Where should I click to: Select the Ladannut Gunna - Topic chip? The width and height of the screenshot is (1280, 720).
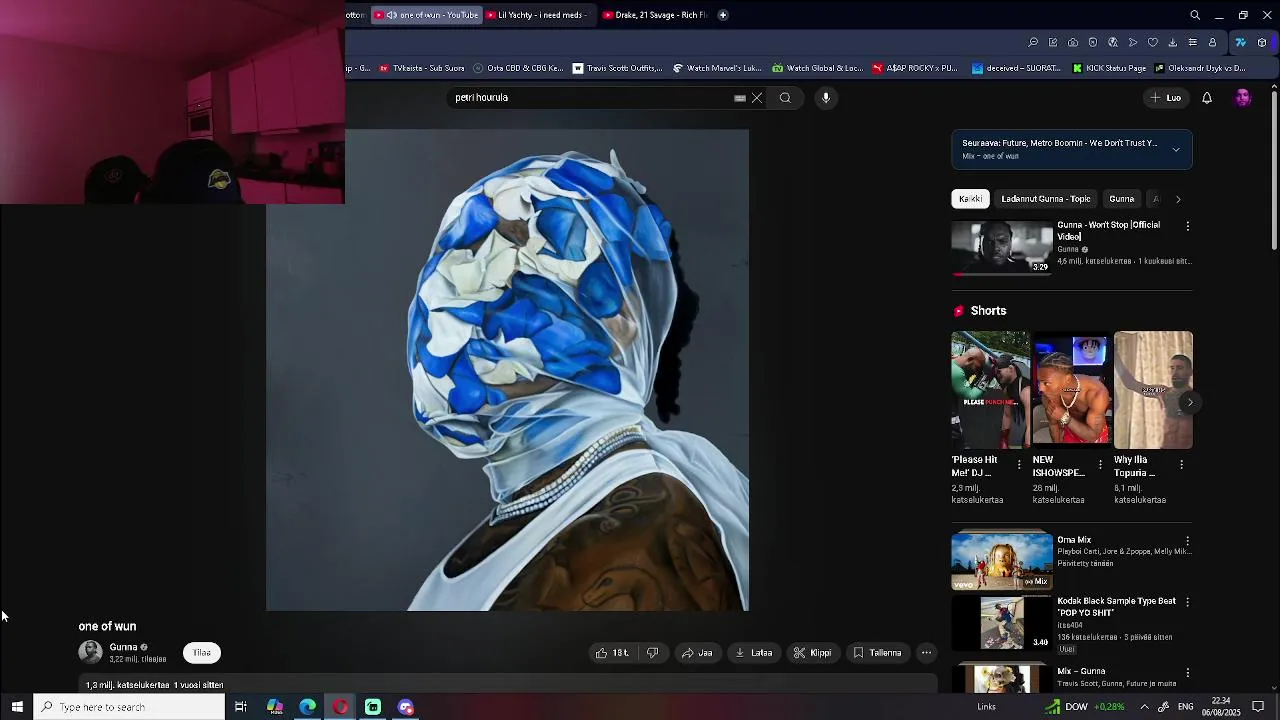(x=1046, y=199)
